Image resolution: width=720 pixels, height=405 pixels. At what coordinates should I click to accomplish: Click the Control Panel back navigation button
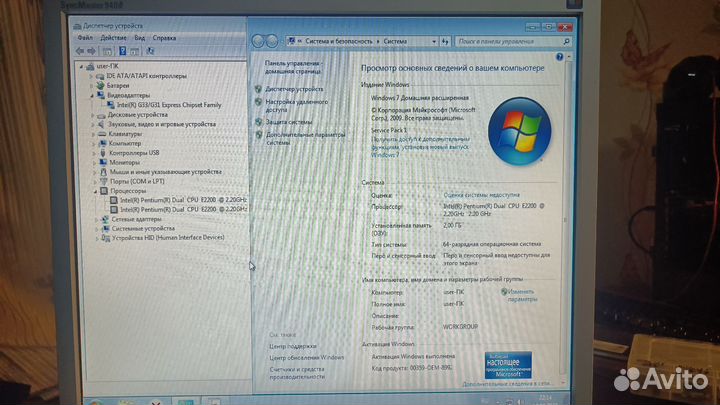259,42
